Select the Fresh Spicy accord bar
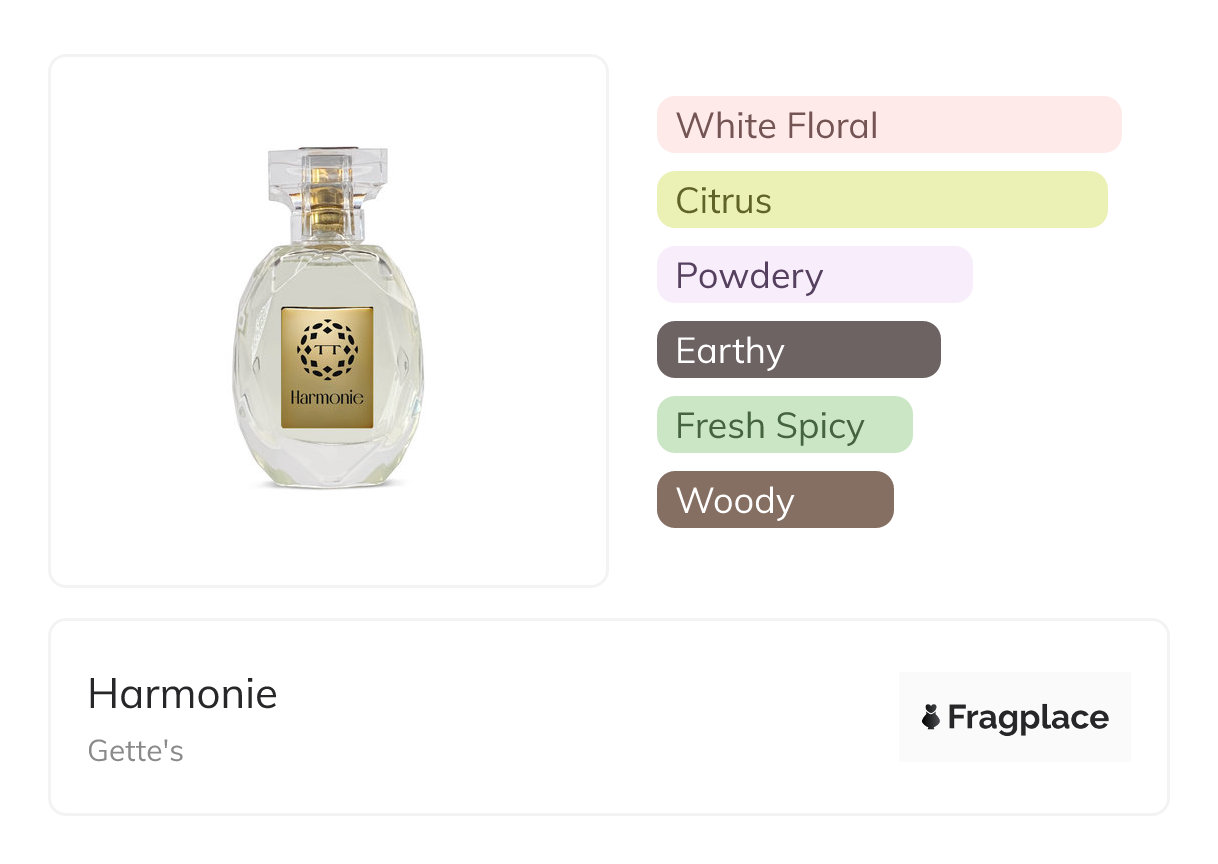This screenshot has width=1218, height=864. 784,425
